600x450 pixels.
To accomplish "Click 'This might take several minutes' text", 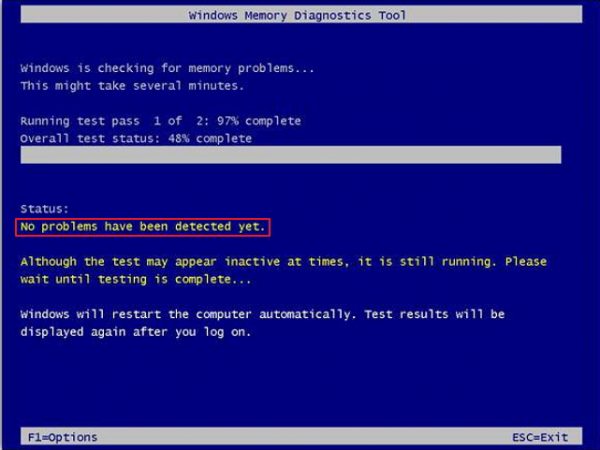I will tap(132, 86).
